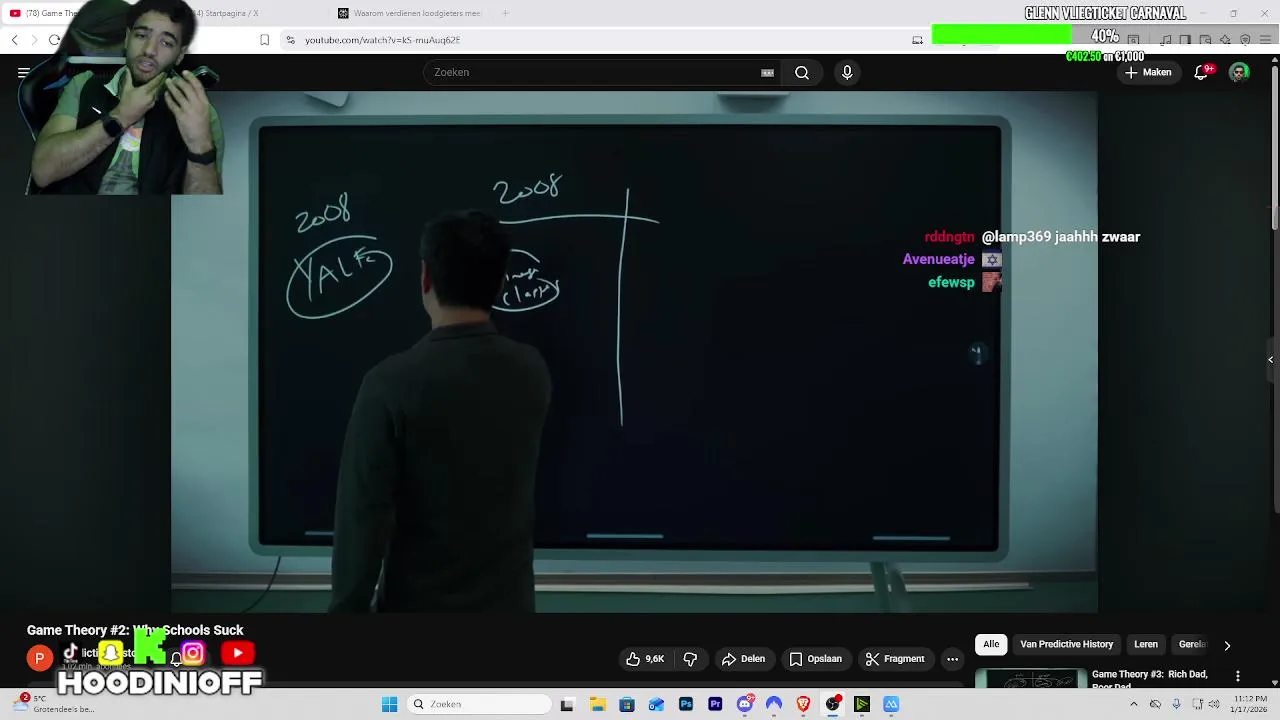1280x720 pixels.
Task: Launch Premiere Pro from the taskbar
Action: pyautogui.click(x=715, y=704)
